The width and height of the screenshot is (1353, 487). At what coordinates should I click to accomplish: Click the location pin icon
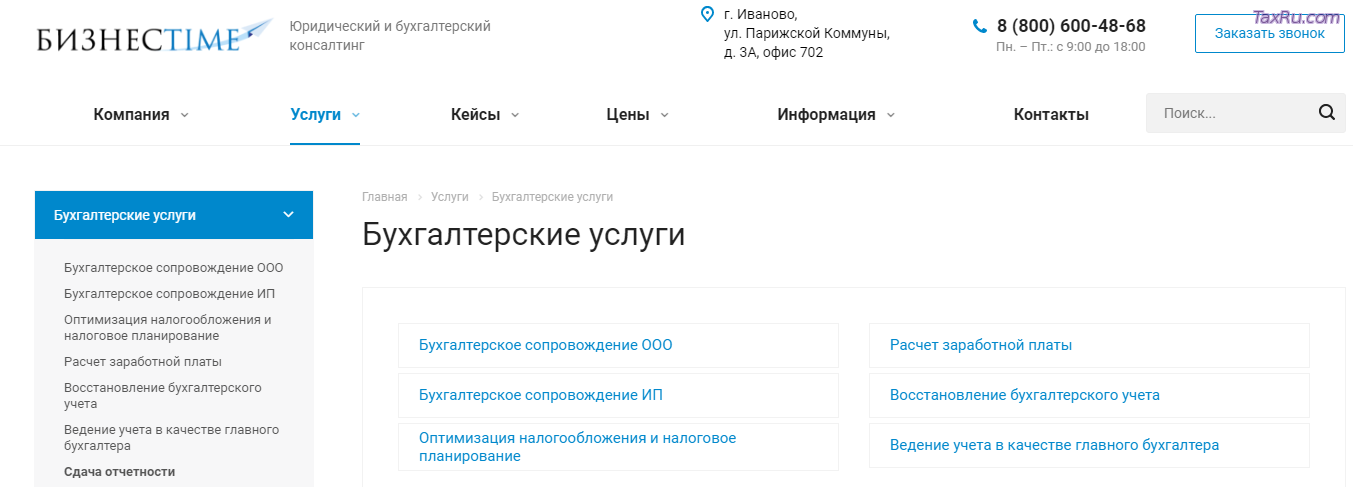[x=707, y=14]
